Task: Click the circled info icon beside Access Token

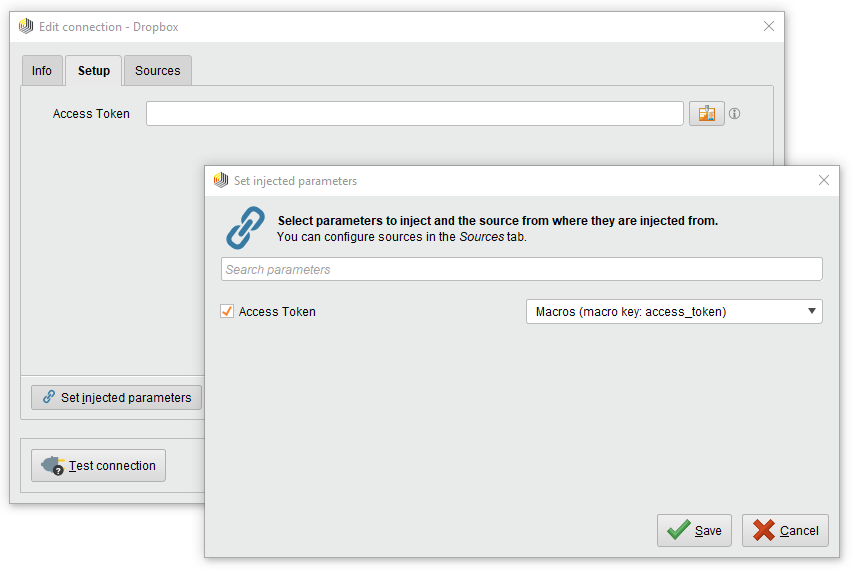Action: 734,114
